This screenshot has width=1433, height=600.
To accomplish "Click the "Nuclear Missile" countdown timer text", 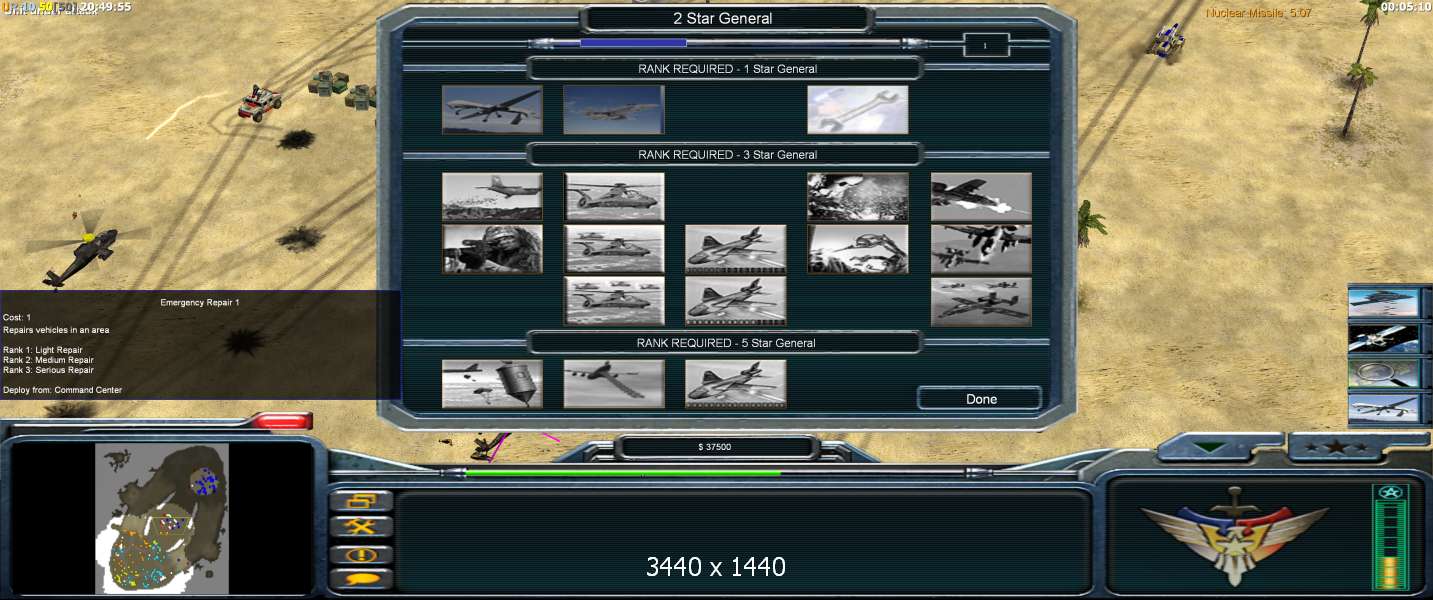I will click(x=1257, y=13).
